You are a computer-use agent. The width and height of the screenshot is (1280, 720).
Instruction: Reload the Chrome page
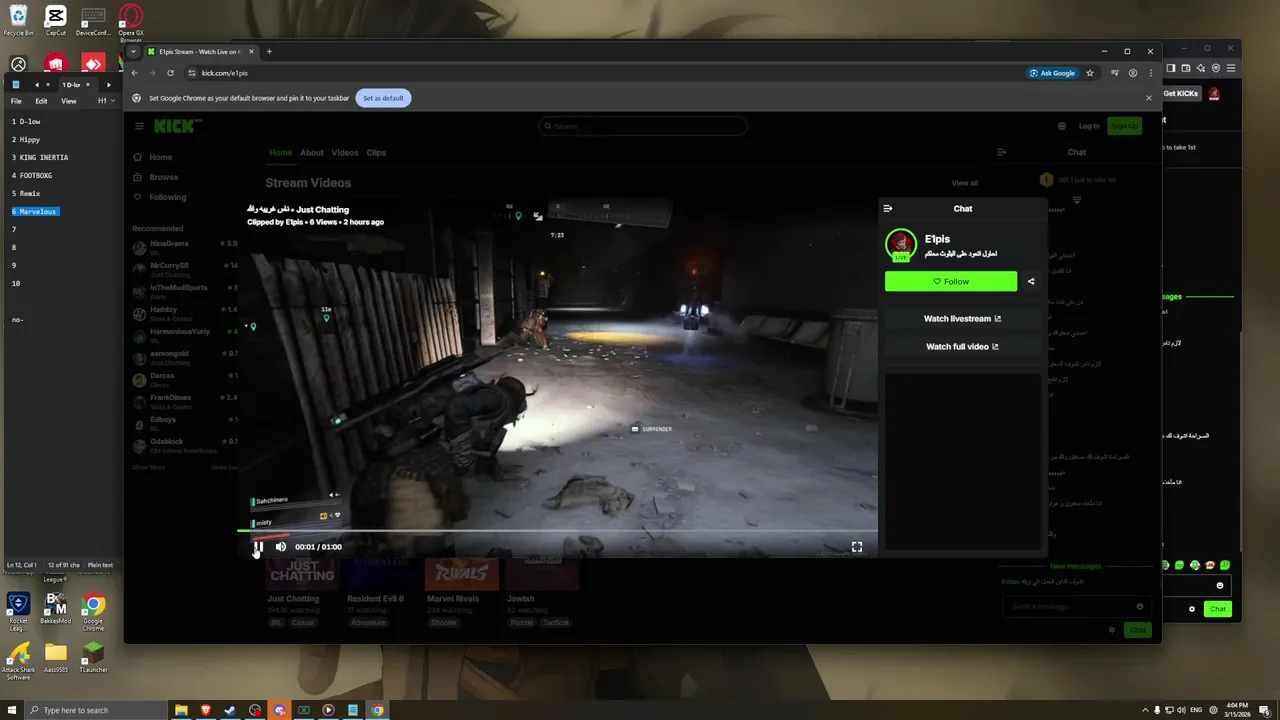pyautogui.click(x=170, y=73)
